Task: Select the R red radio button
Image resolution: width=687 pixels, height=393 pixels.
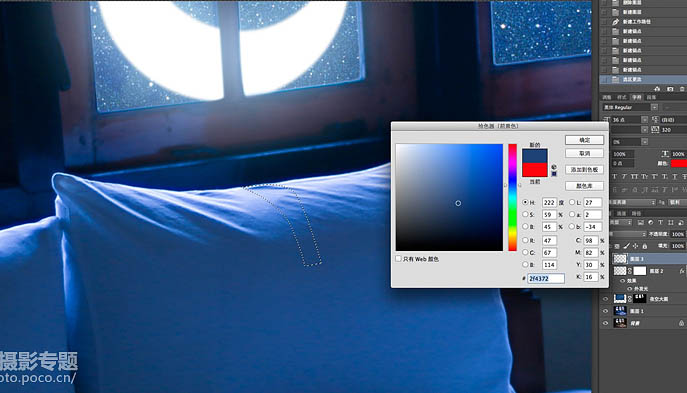Action: tap(525, 241)
